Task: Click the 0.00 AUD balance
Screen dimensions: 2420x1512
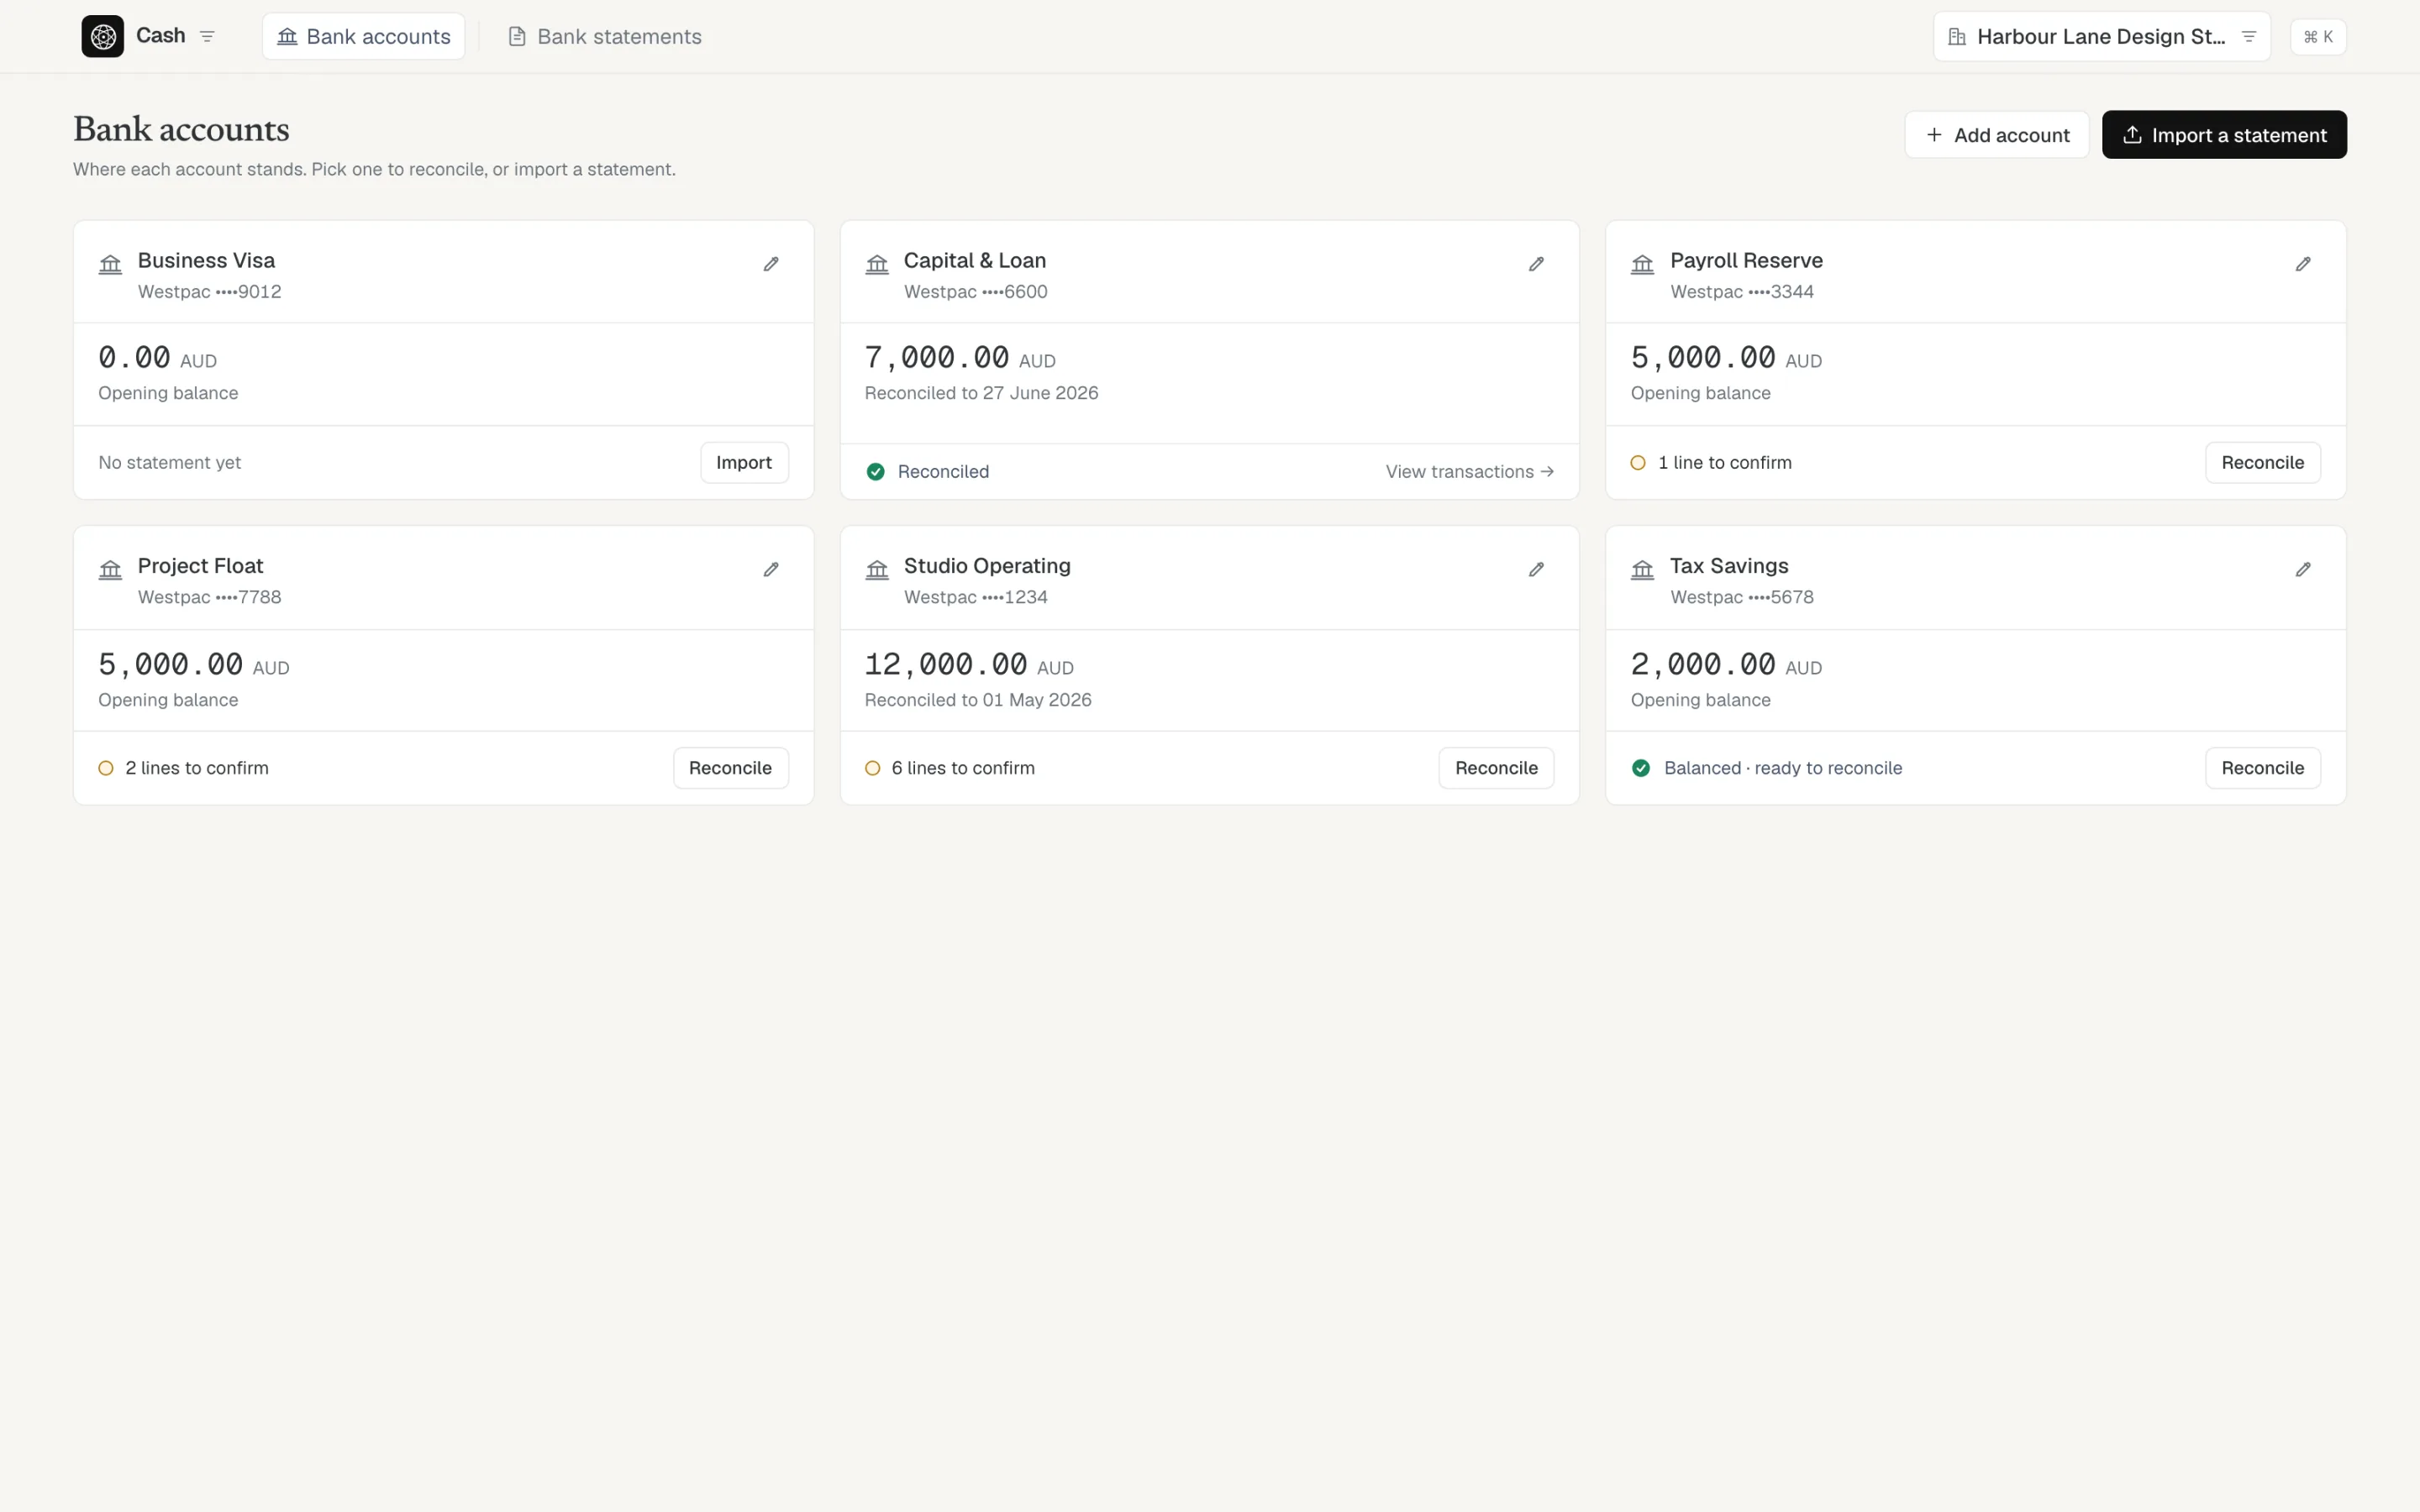Action: coord(157,357)
